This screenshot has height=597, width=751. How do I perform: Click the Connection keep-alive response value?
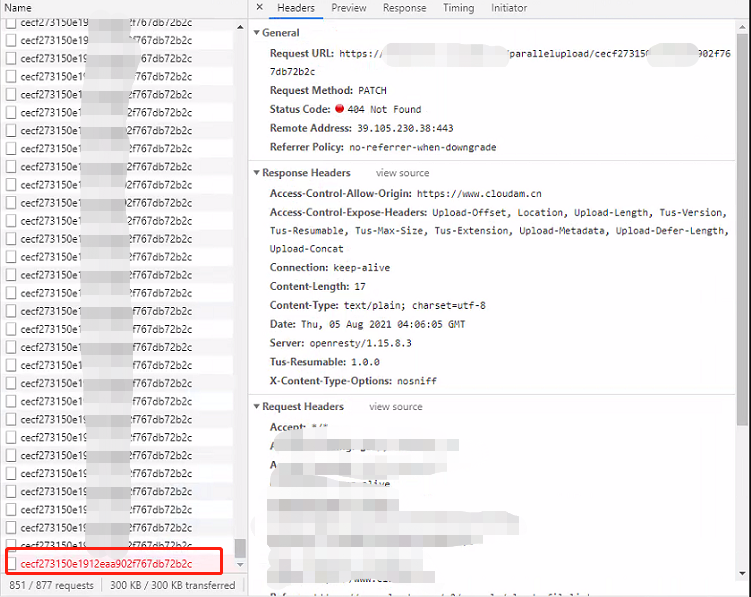(362, 268)
